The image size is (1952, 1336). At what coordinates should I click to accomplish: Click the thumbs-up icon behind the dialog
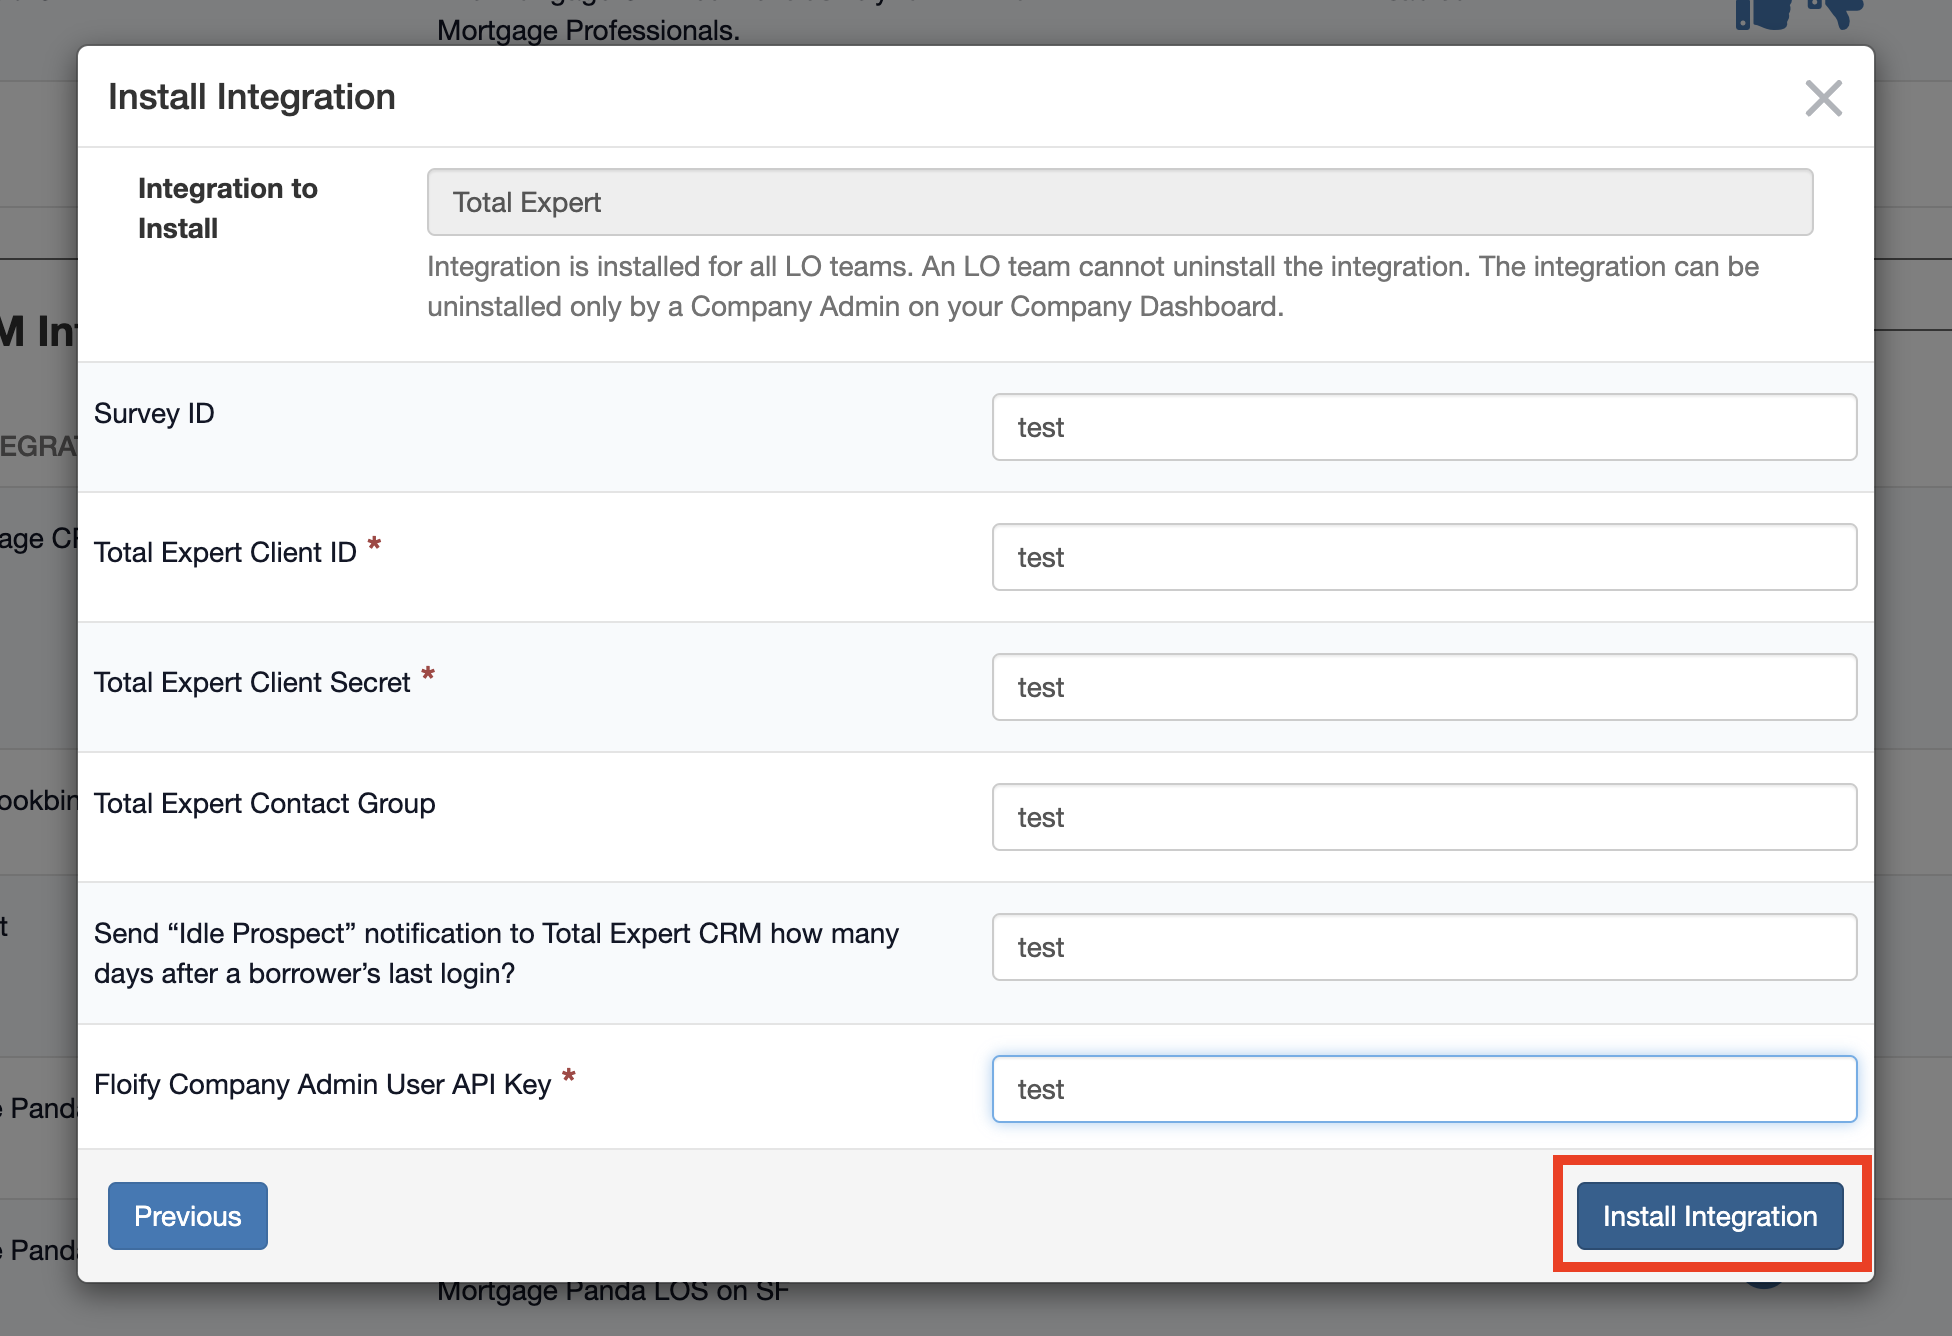coord(1764,15)
